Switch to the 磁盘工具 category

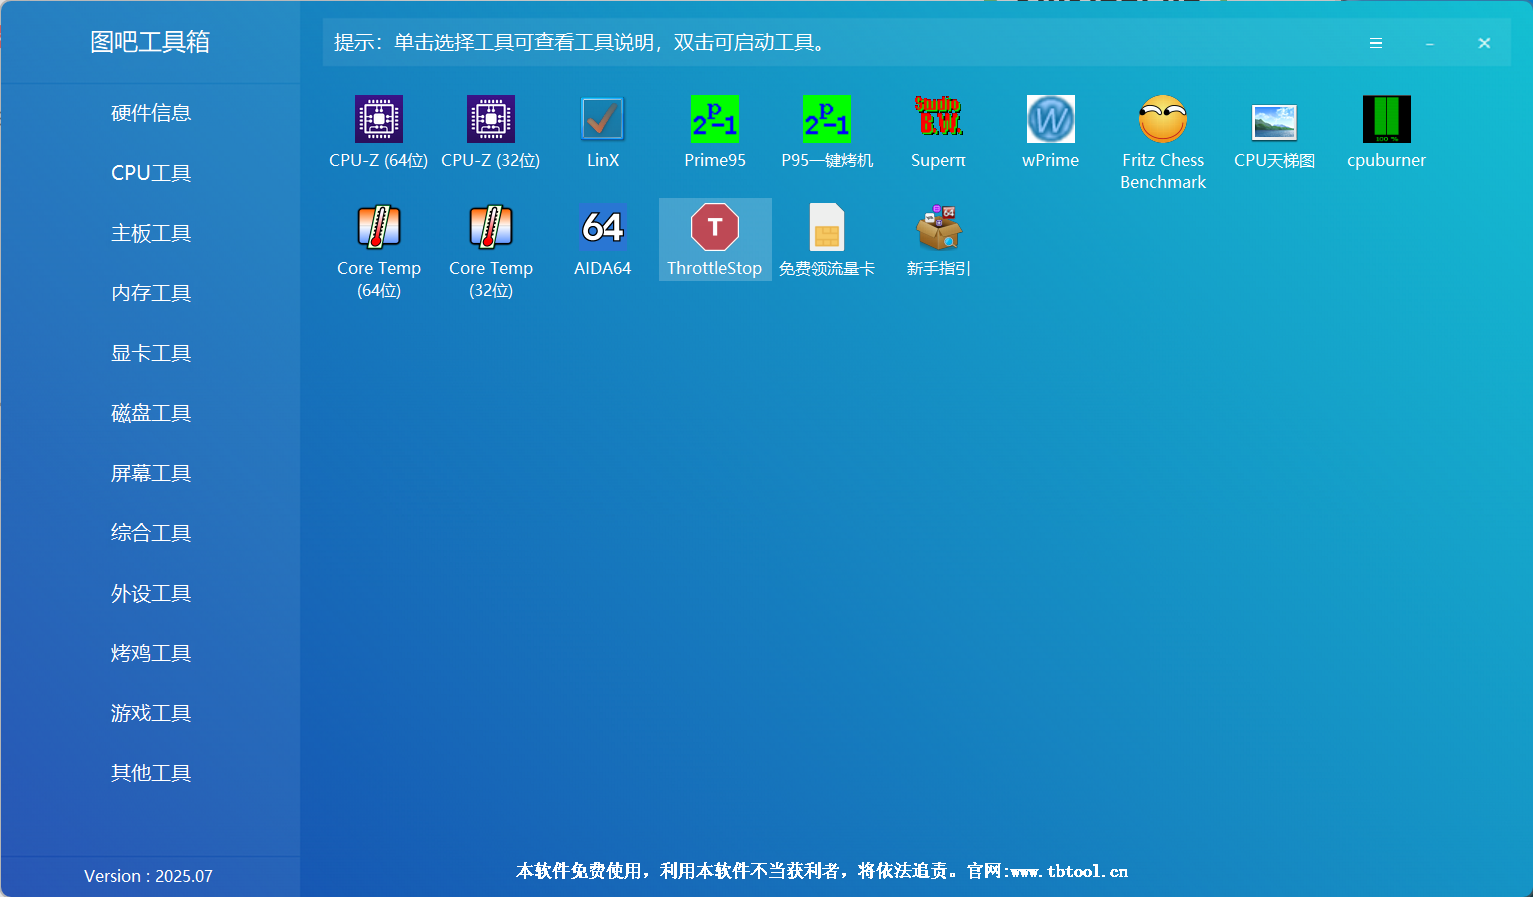coord(151,413)
